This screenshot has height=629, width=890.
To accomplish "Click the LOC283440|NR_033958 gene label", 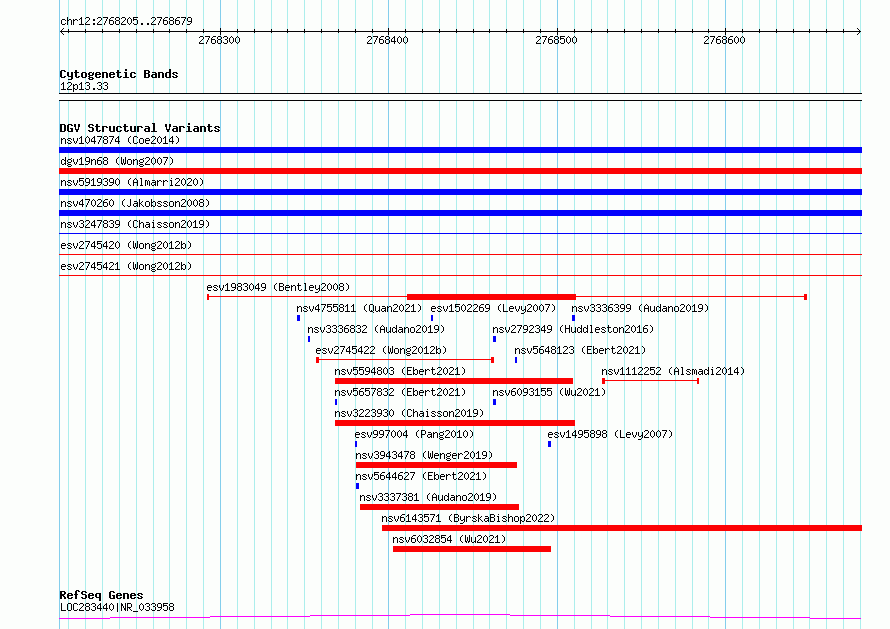I will point(117,607).
